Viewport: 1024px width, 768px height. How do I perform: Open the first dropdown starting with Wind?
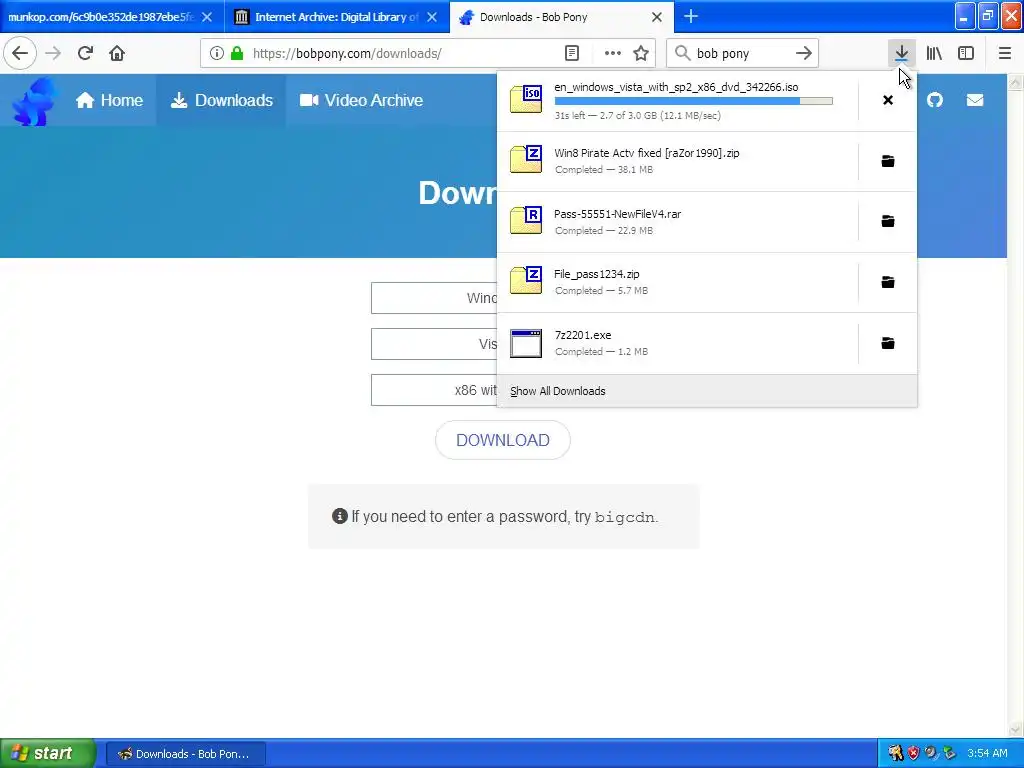pyautogui.click(x=434, y=298)
